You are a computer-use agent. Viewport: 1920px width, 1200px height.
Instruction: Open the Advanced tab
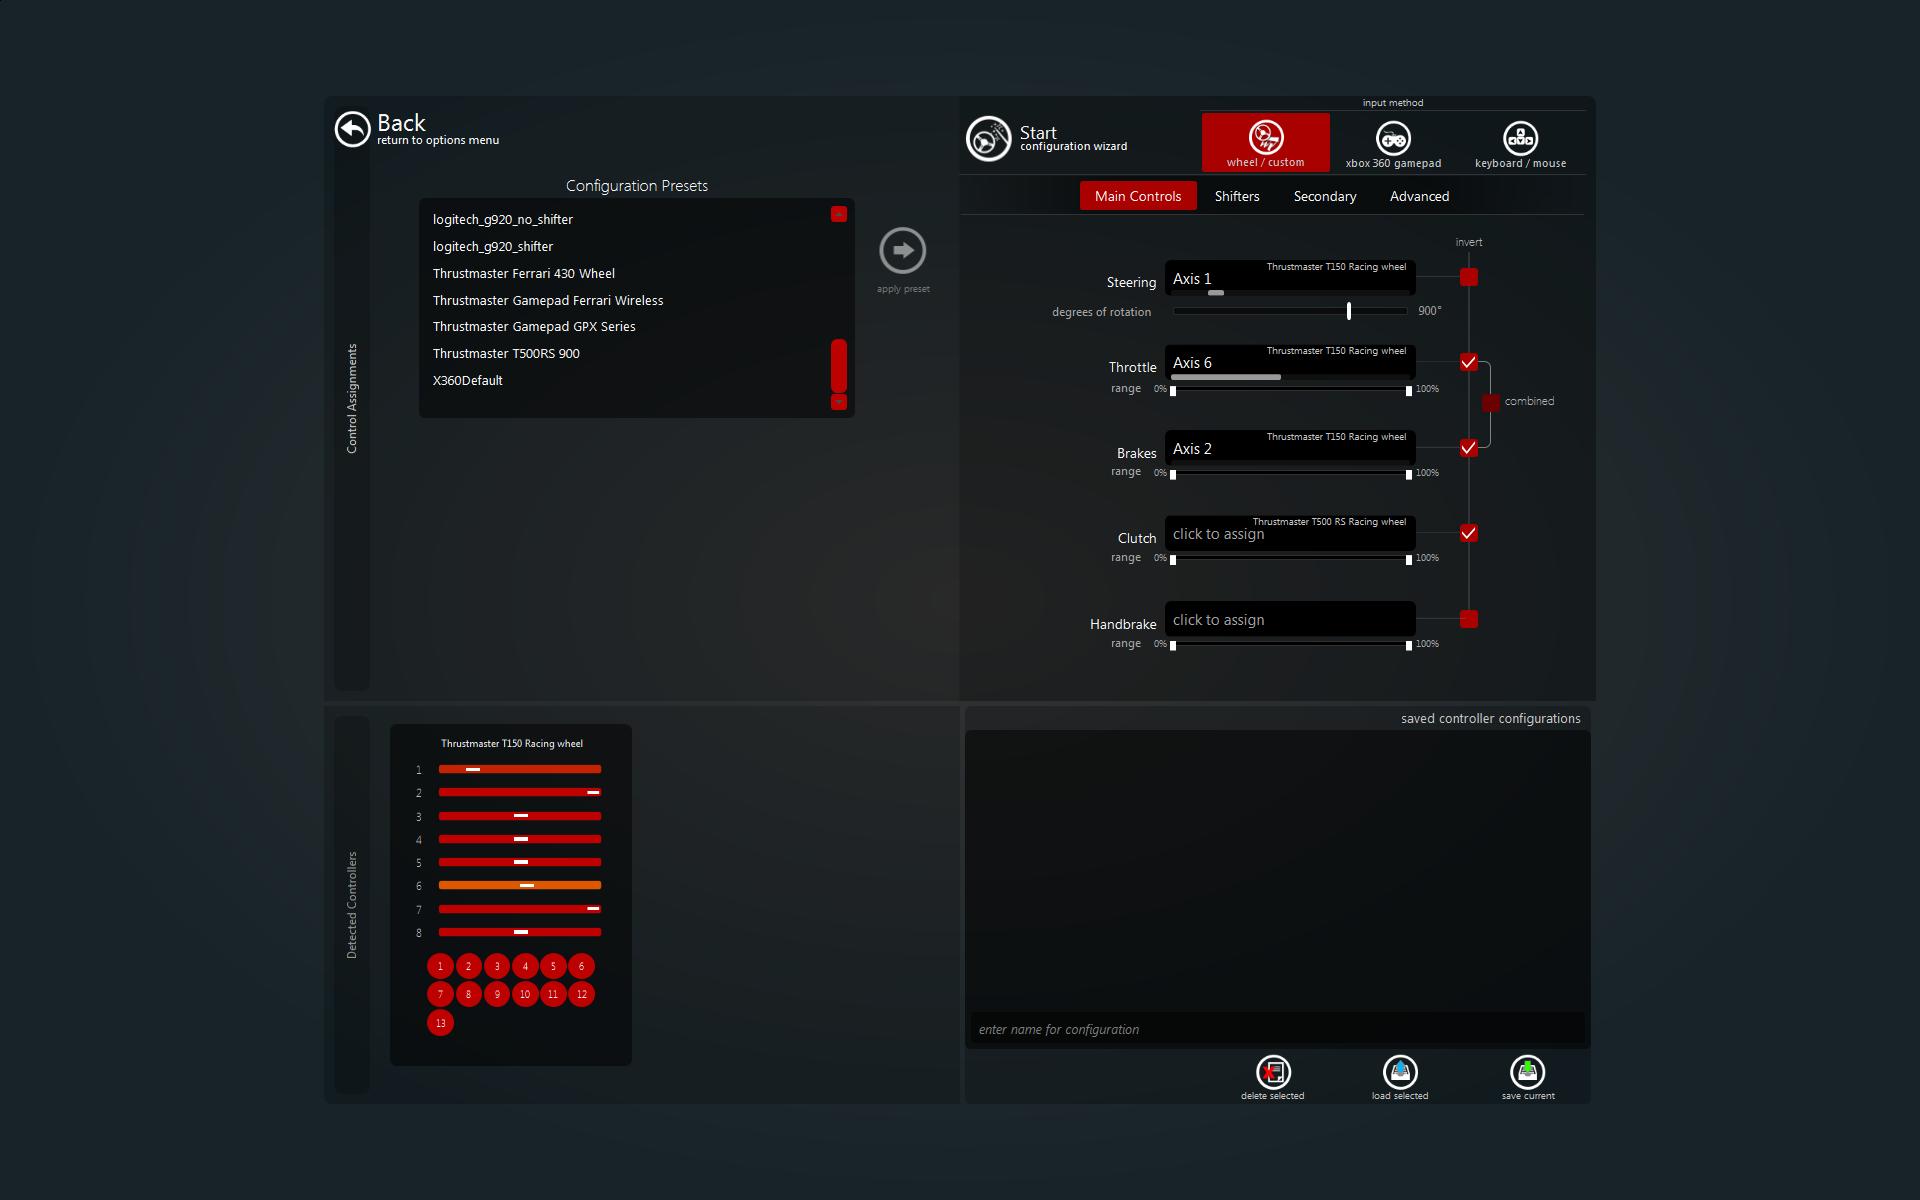pyautogui.click(x=1418, y=196)
